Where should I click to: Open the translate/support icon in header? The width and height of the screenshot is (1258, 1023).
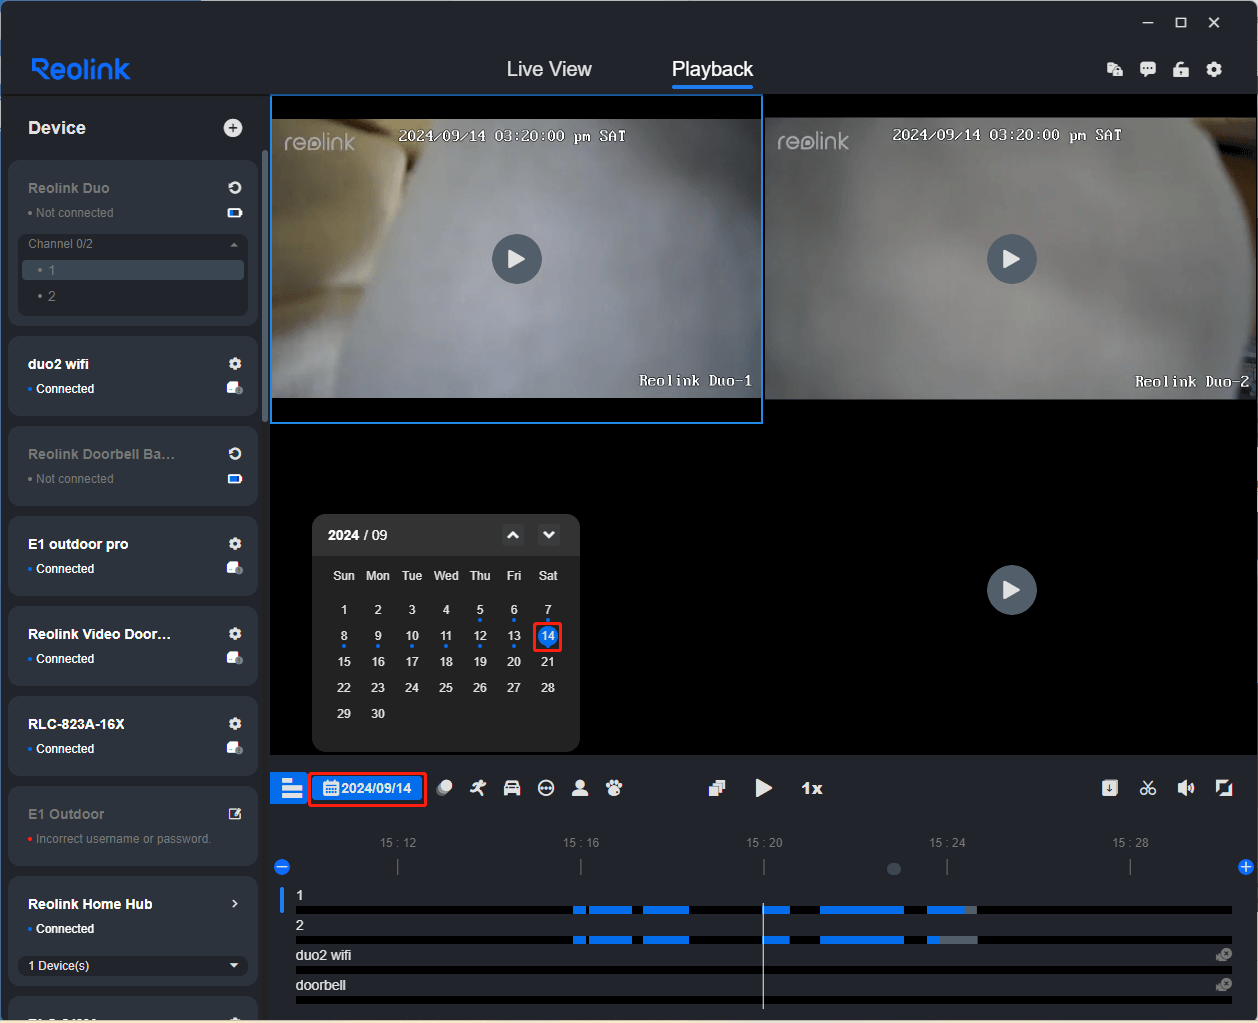pos(1115,69)
